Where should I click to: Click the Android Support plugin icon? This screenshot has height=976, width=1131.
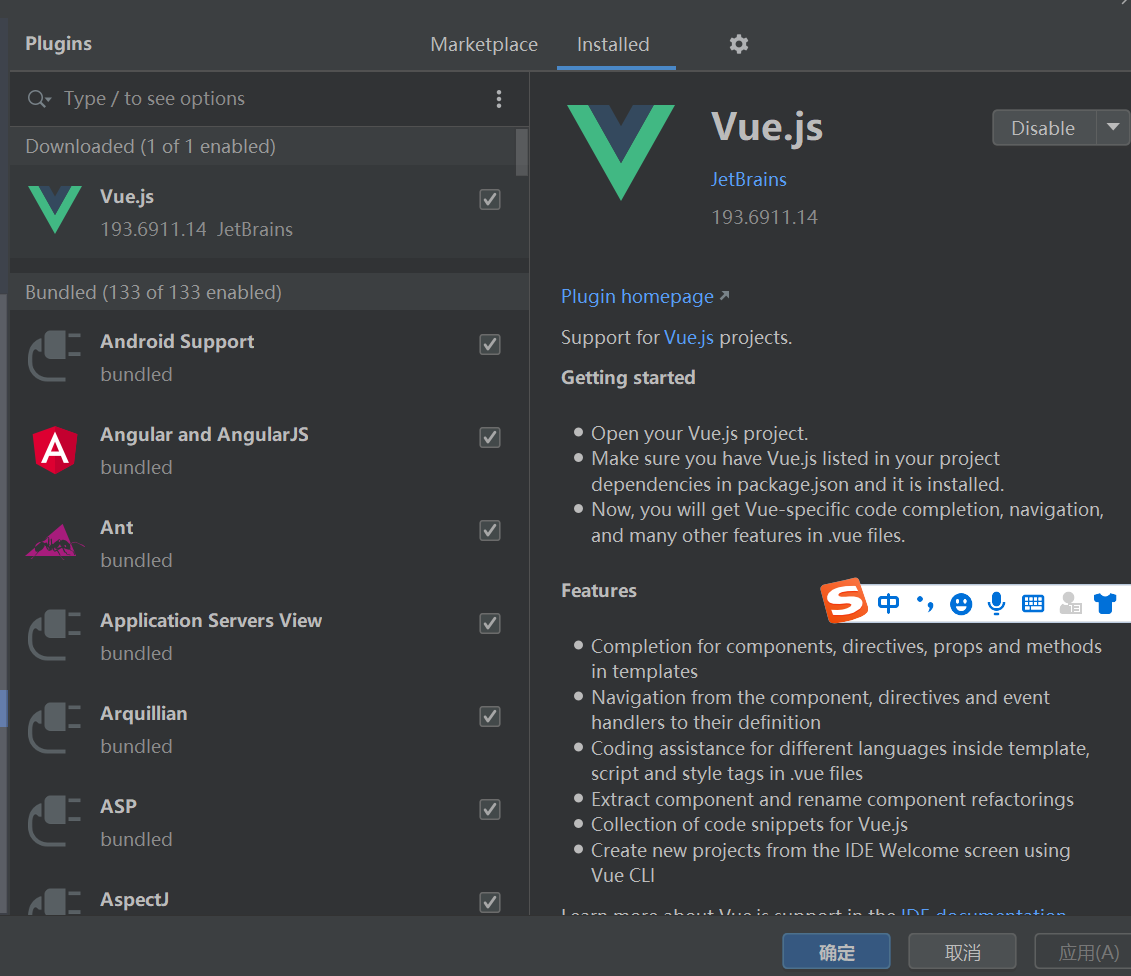[54, 356]
